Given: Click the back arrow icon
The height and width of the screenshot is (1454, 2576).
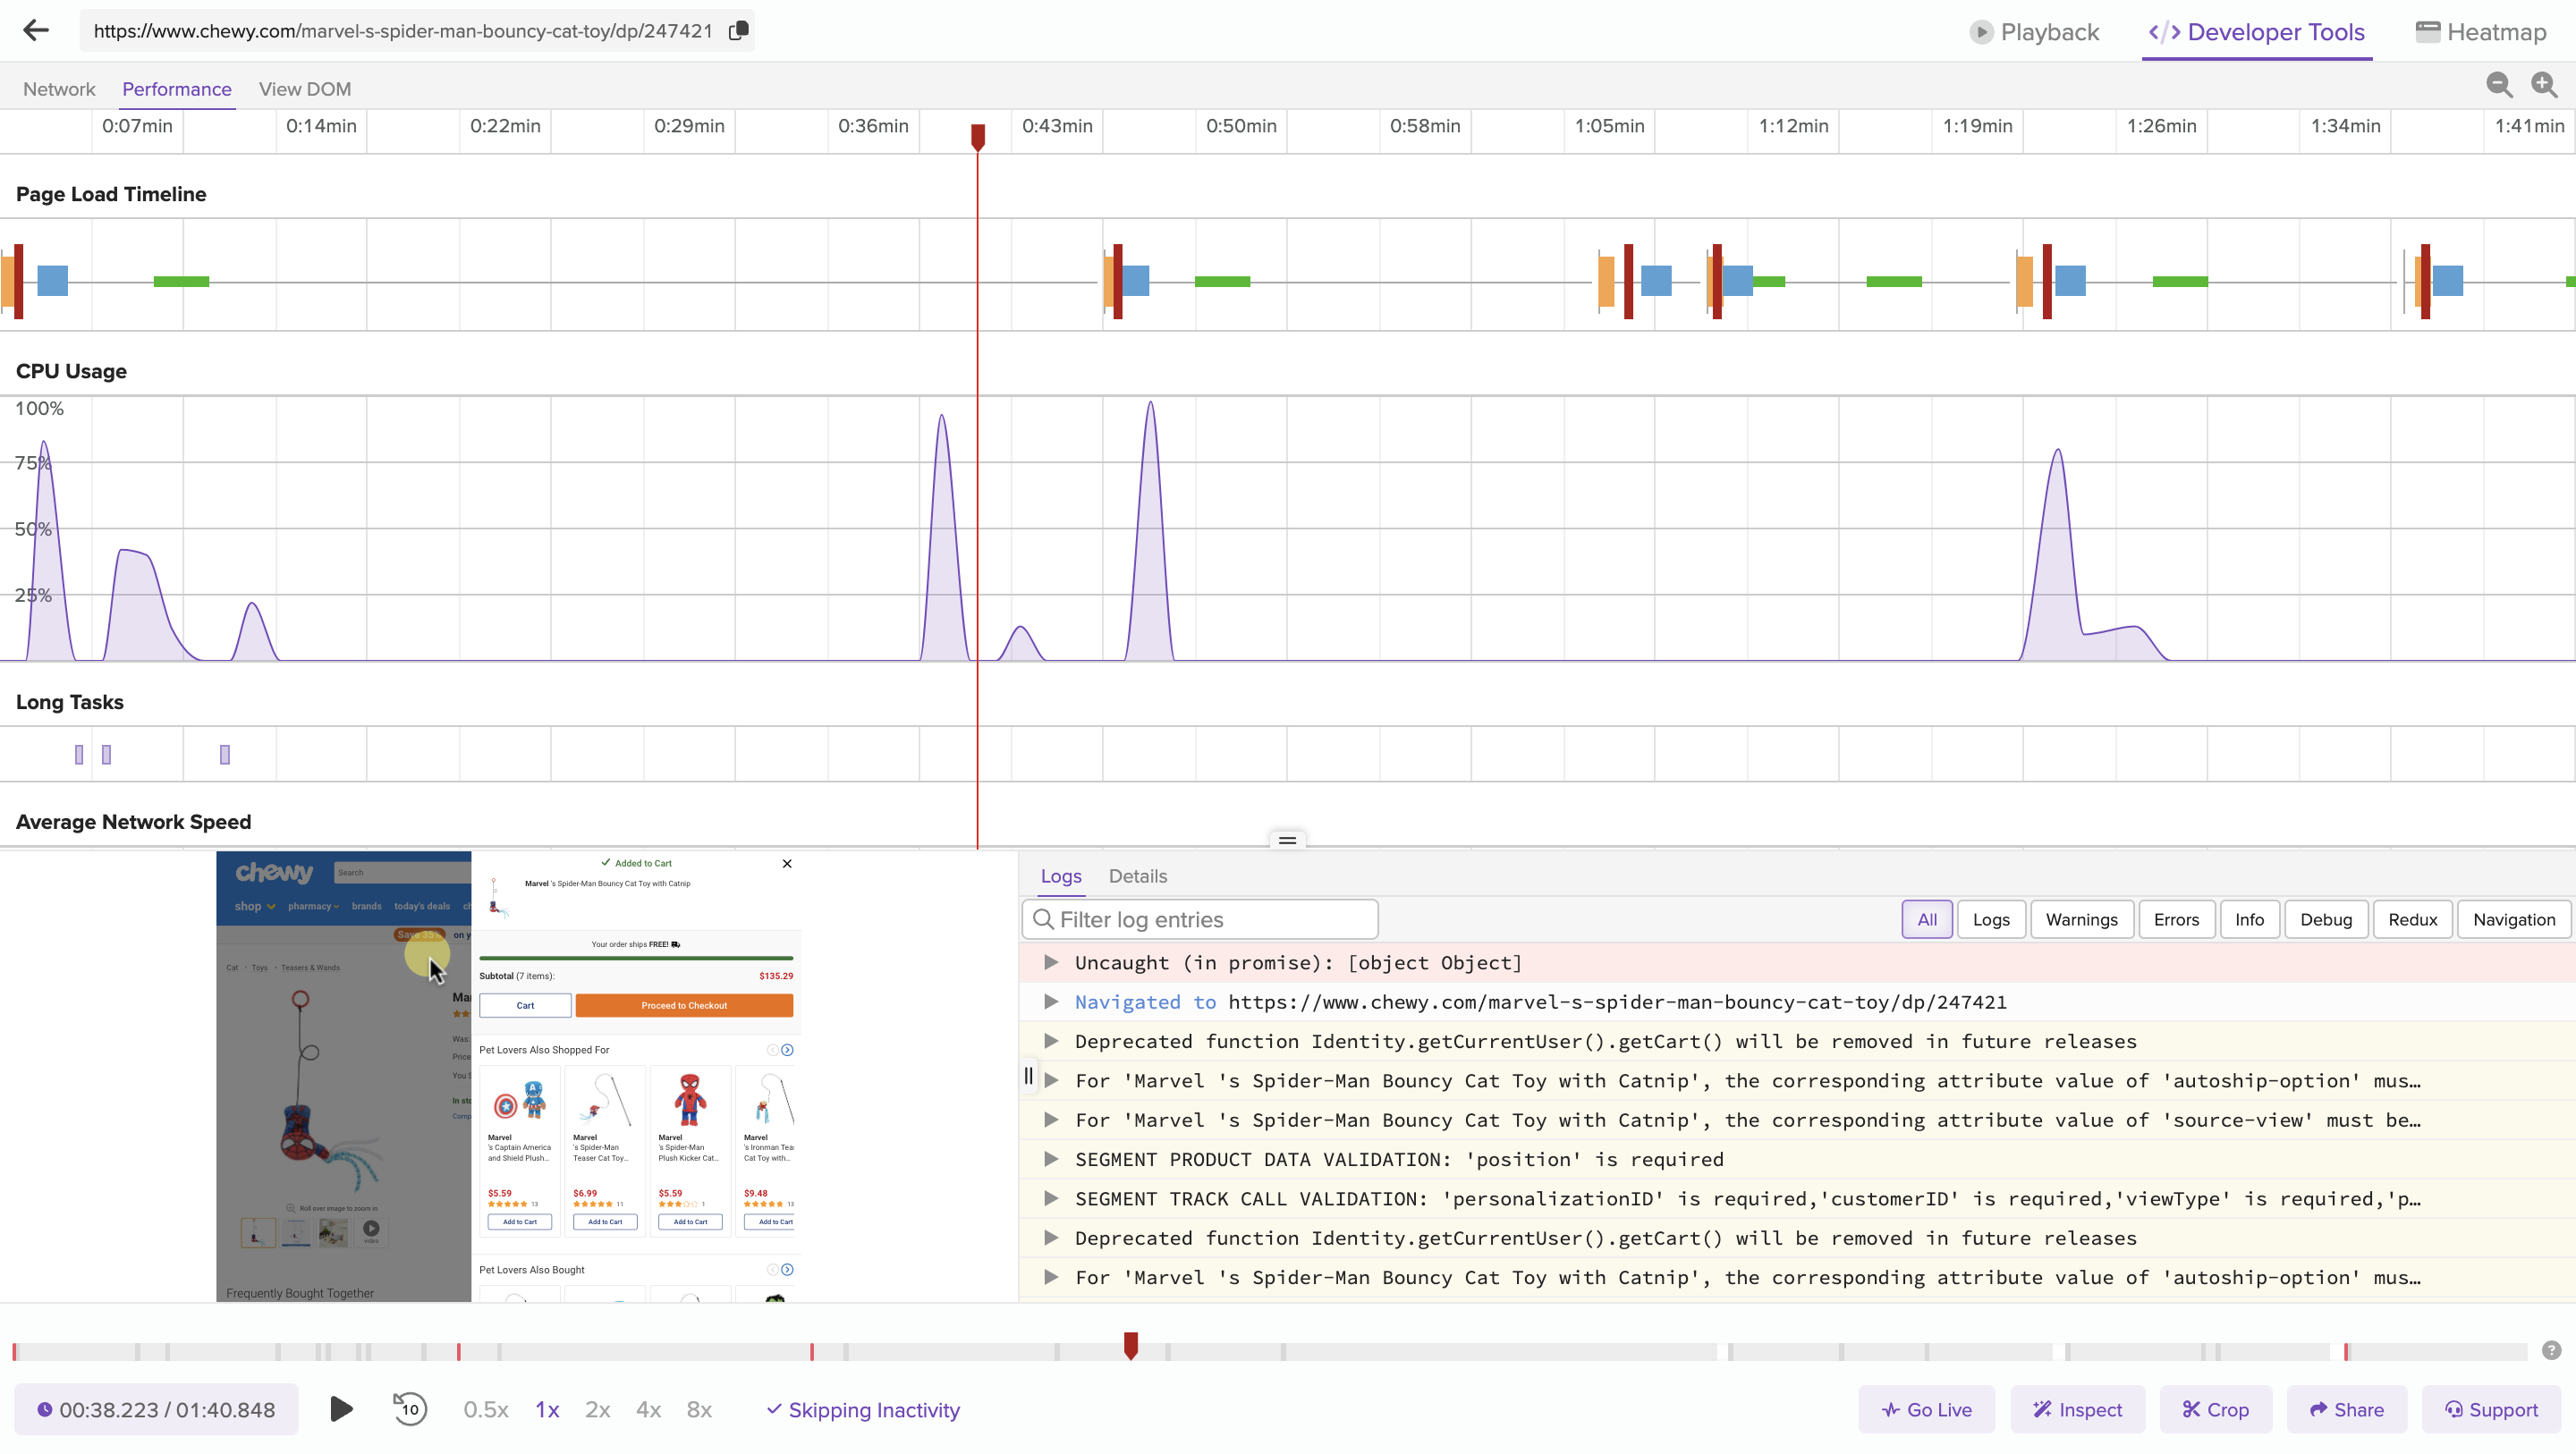Looking at the screenshot, I should 36,31.
